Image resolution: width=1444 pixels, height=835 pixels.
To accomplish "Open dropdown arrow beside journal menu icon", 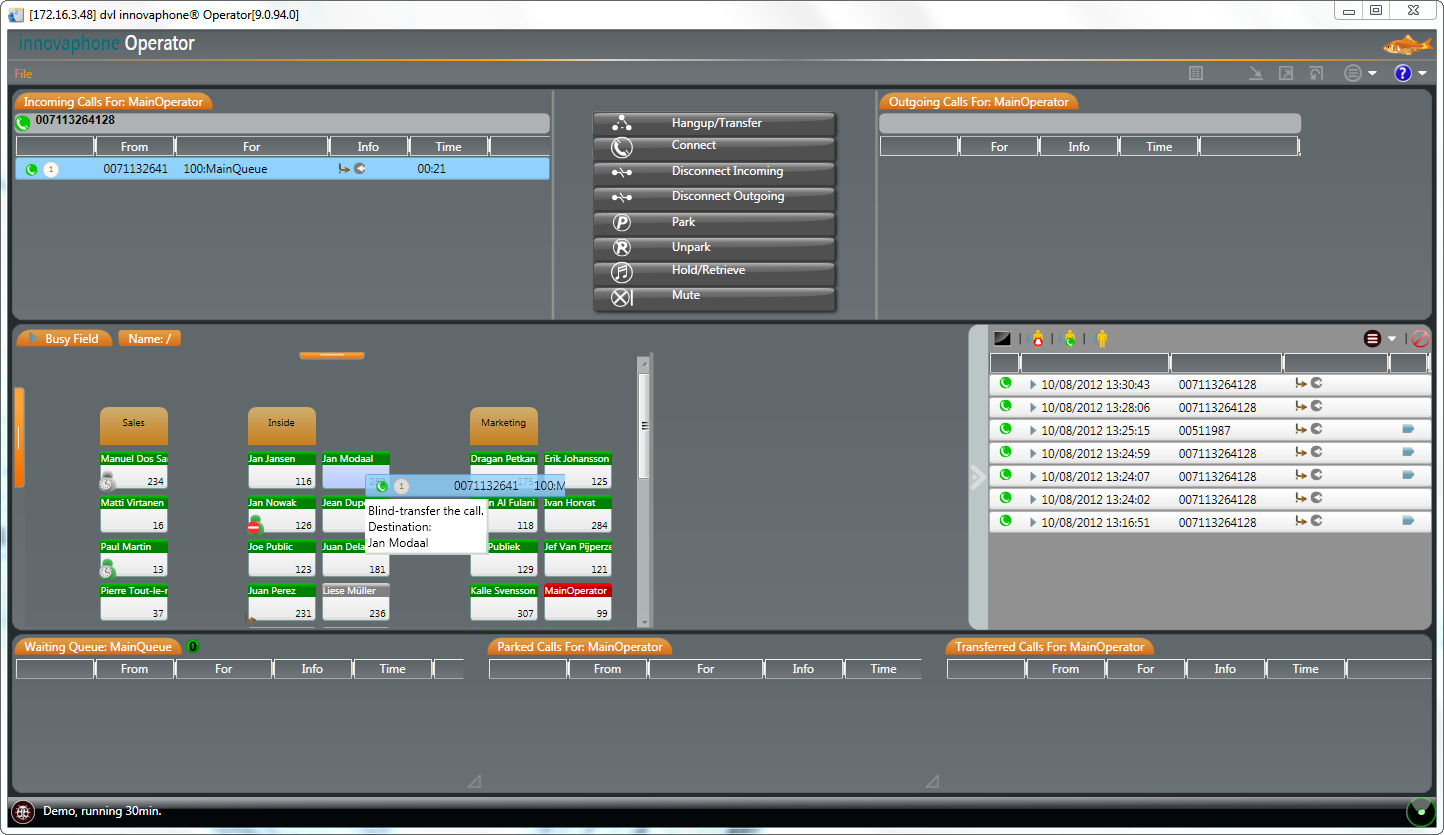I will 1392,340.
